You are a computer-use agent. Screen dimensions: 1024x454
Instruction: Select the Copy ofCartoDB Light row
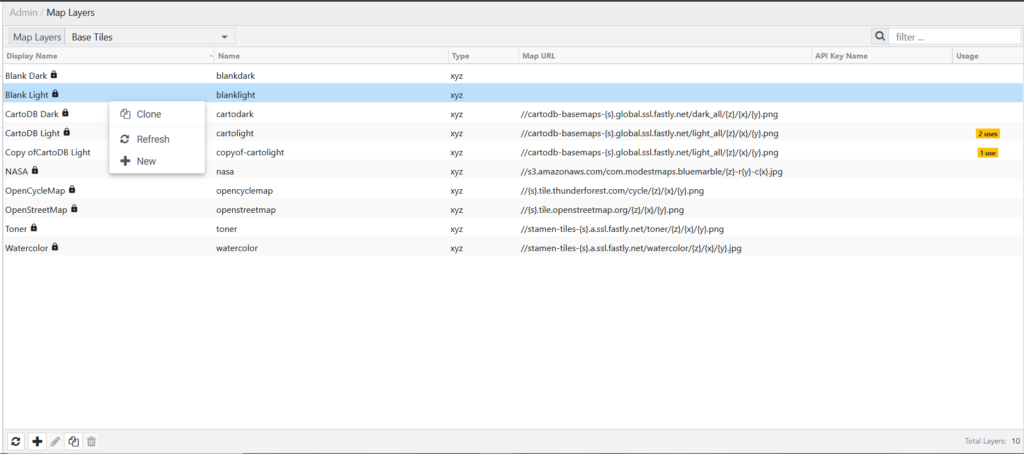(511, 152)
